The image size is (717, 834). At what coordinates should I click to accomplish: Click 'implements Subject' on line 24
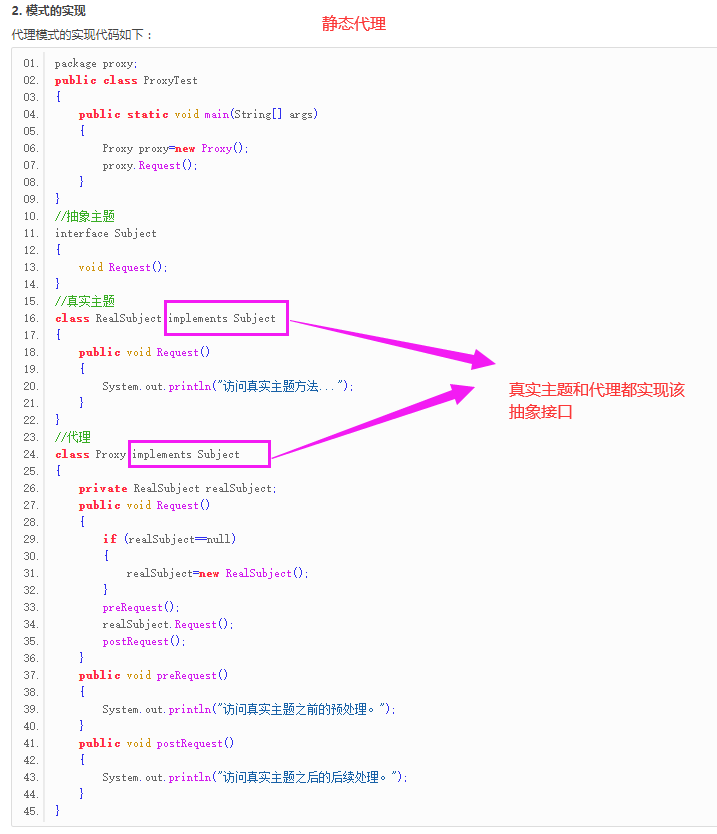(186, 454)
